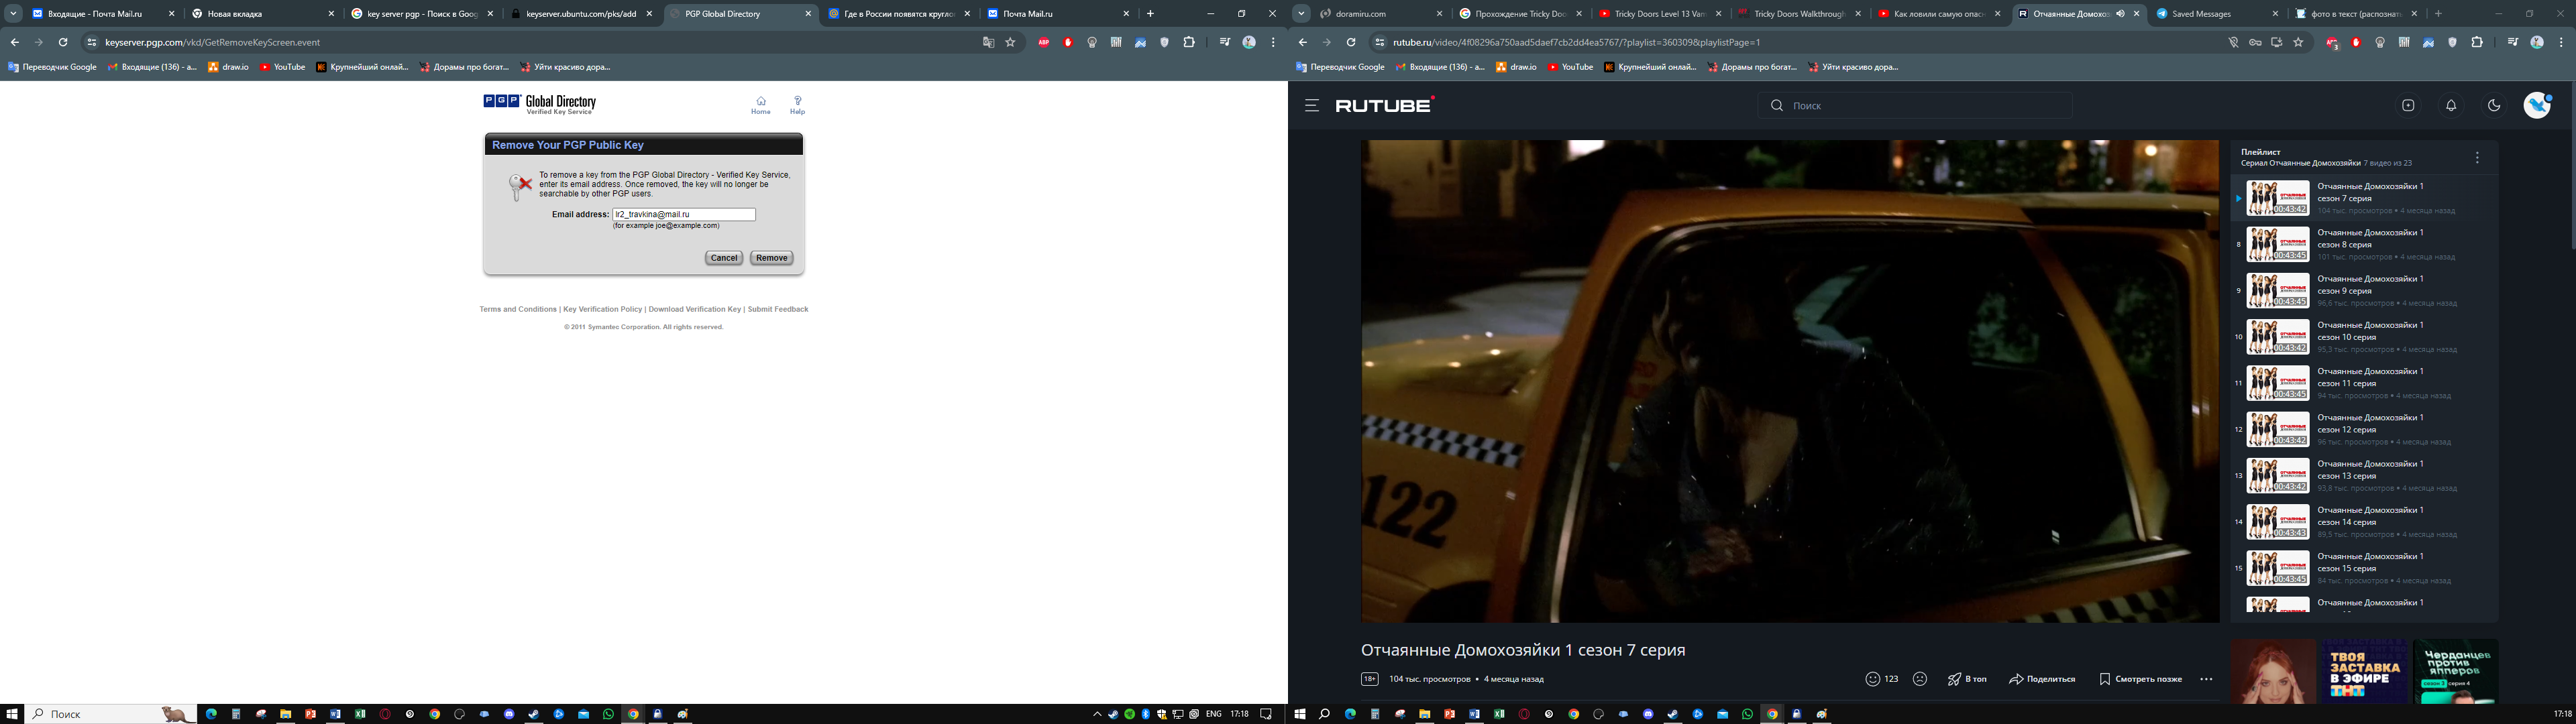Viewport: 2576px width, 724px height.
Task: Open Terms and Conditions link
Action: (518, 309)
